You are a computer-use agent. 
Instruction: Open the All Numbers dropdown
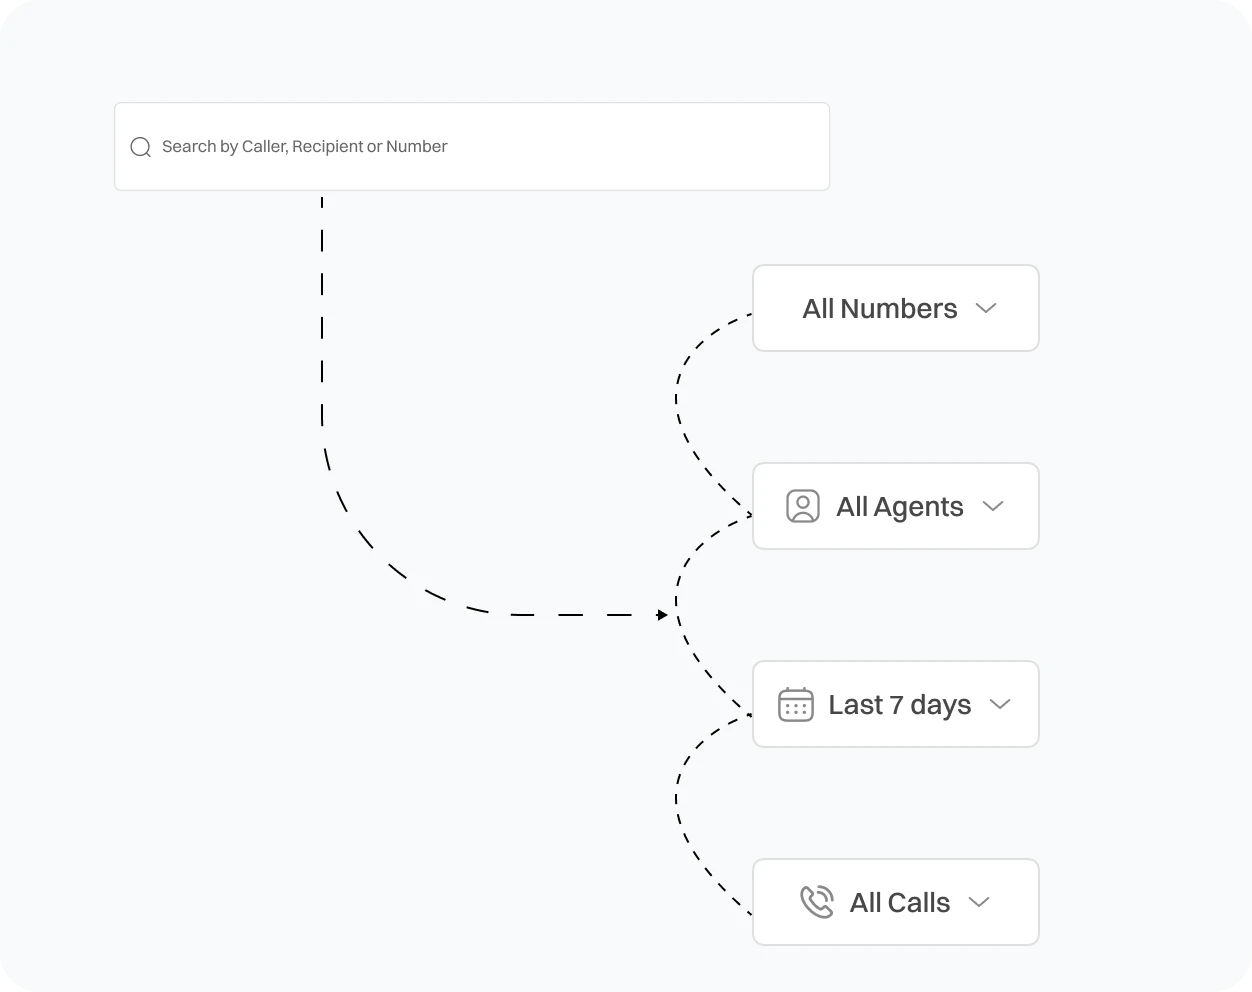[x=895, y=308]
